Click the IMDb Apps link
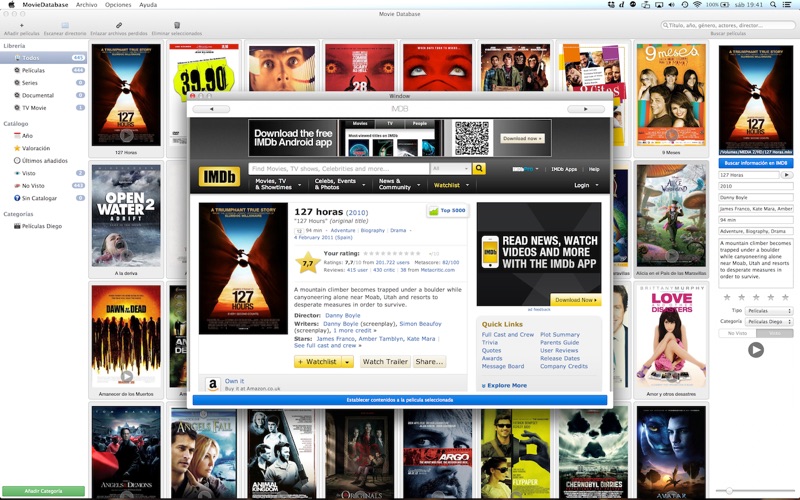Image resolution: width=800 pixels, height=500 pixels. coord(564,169)
